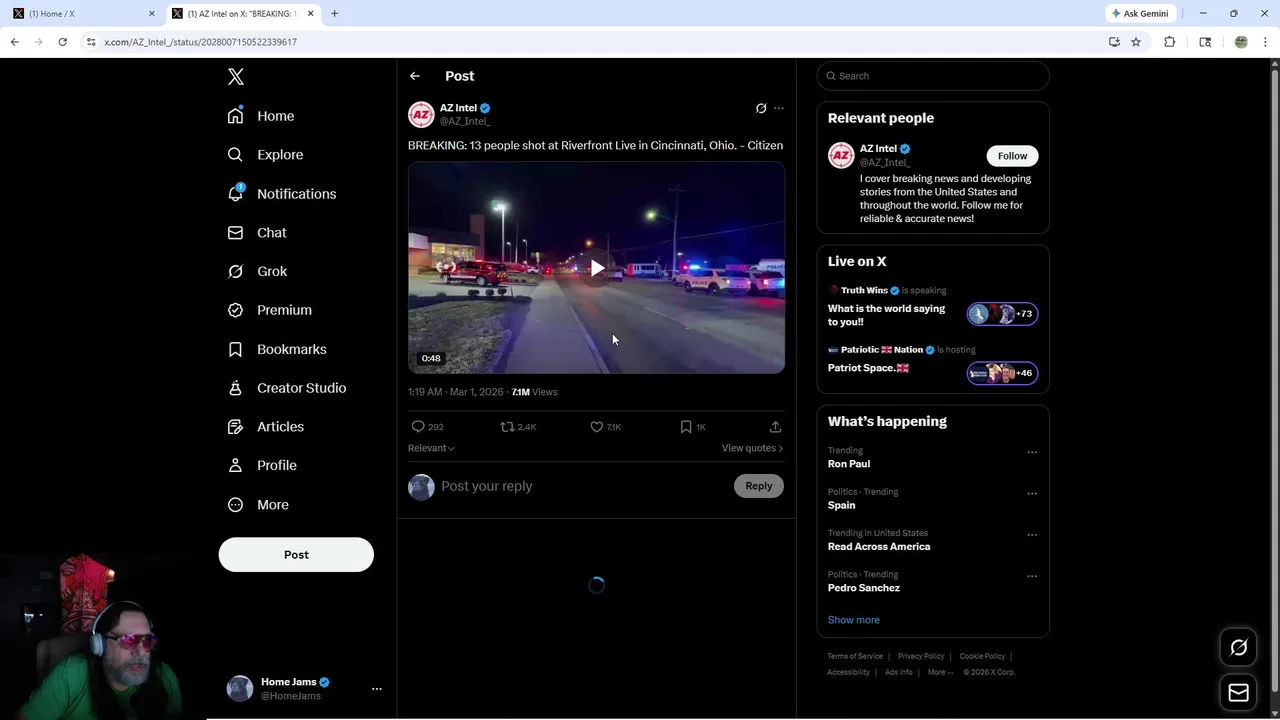
Task: Open Ads info footer link
Action: [899, 672]
